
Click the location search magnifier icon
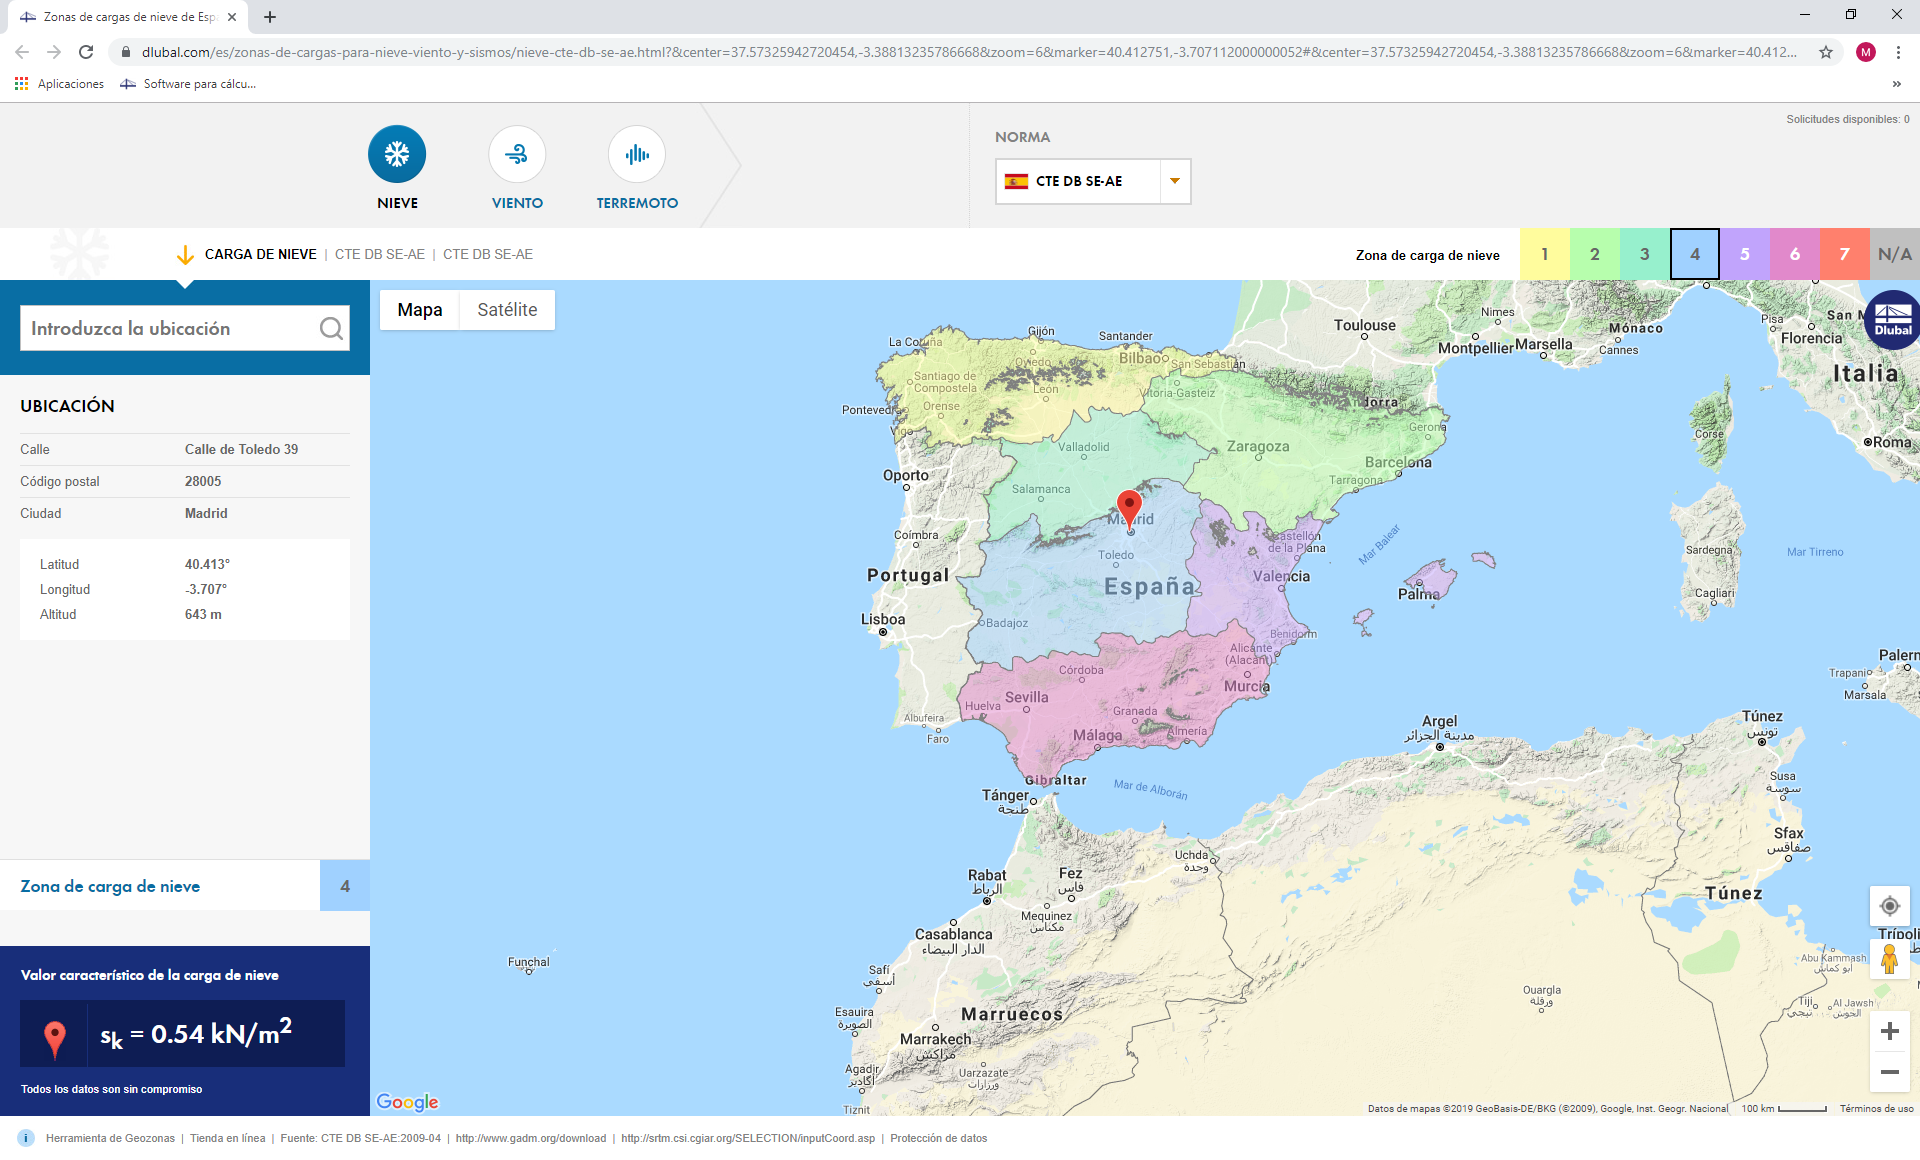click(331, 329)
